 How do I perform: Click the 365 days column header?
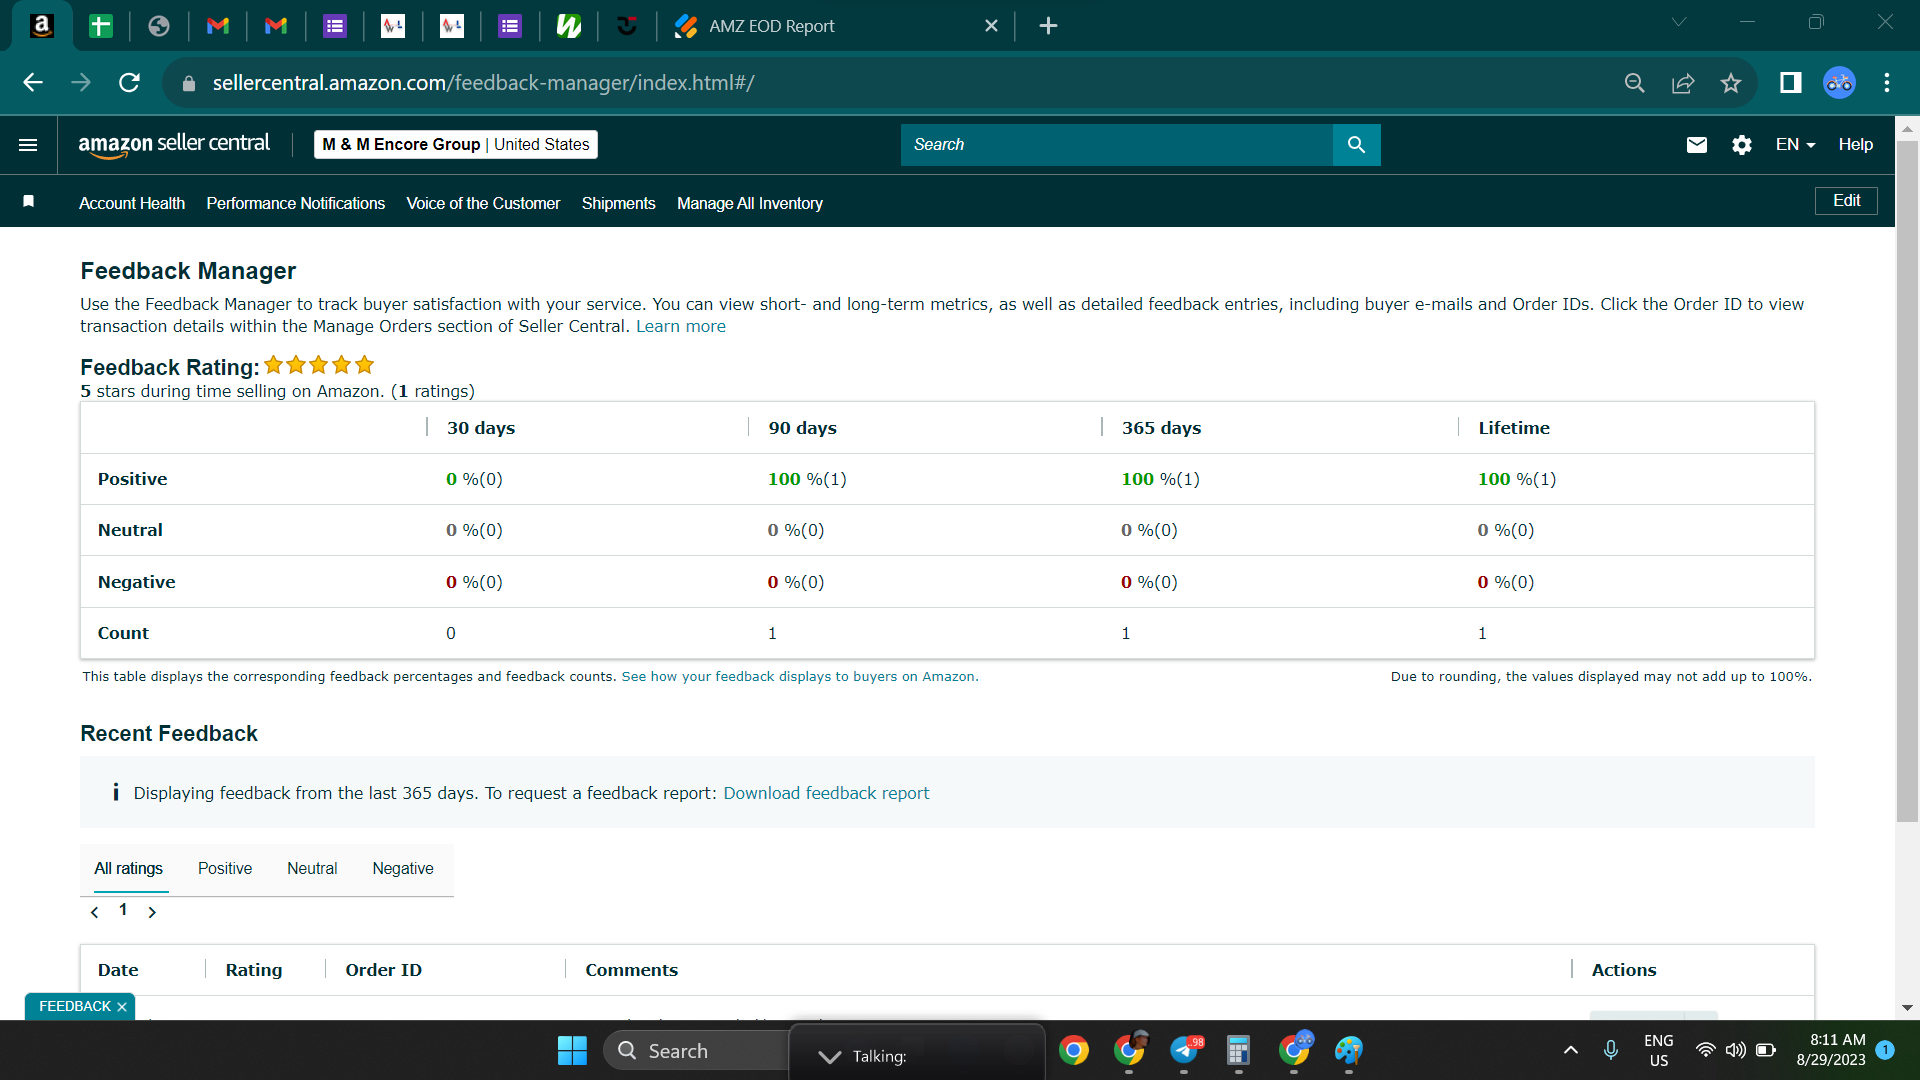[x=1161, y=428]
